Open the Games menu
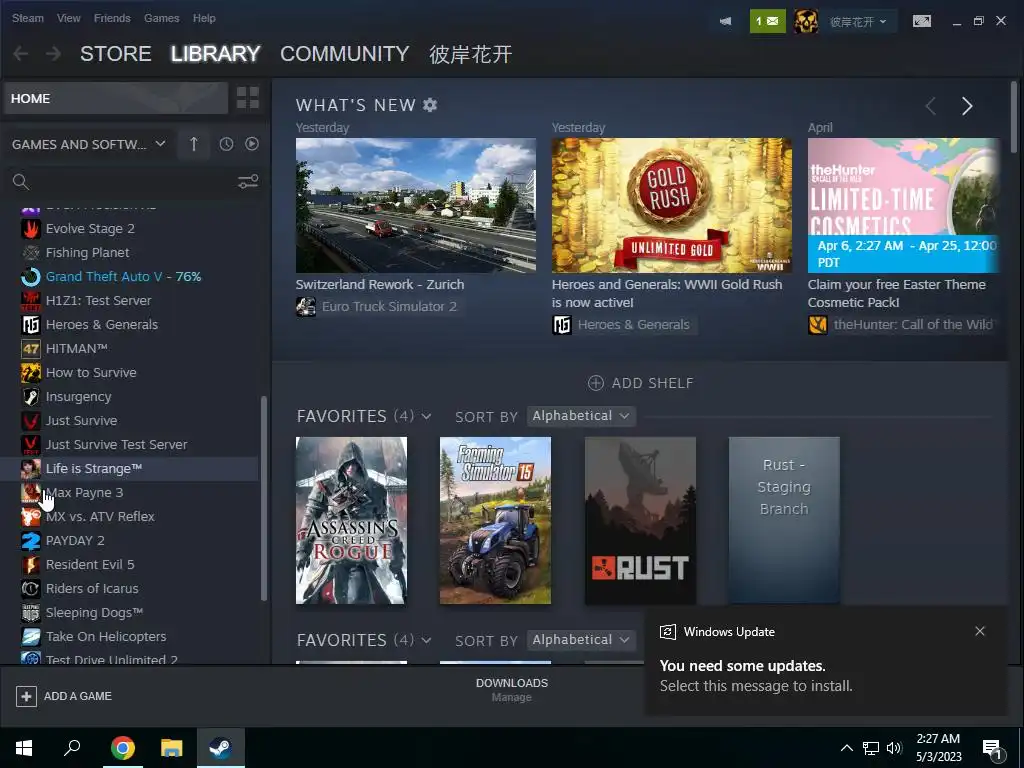 pyautogui.click(x=161, y=18)
